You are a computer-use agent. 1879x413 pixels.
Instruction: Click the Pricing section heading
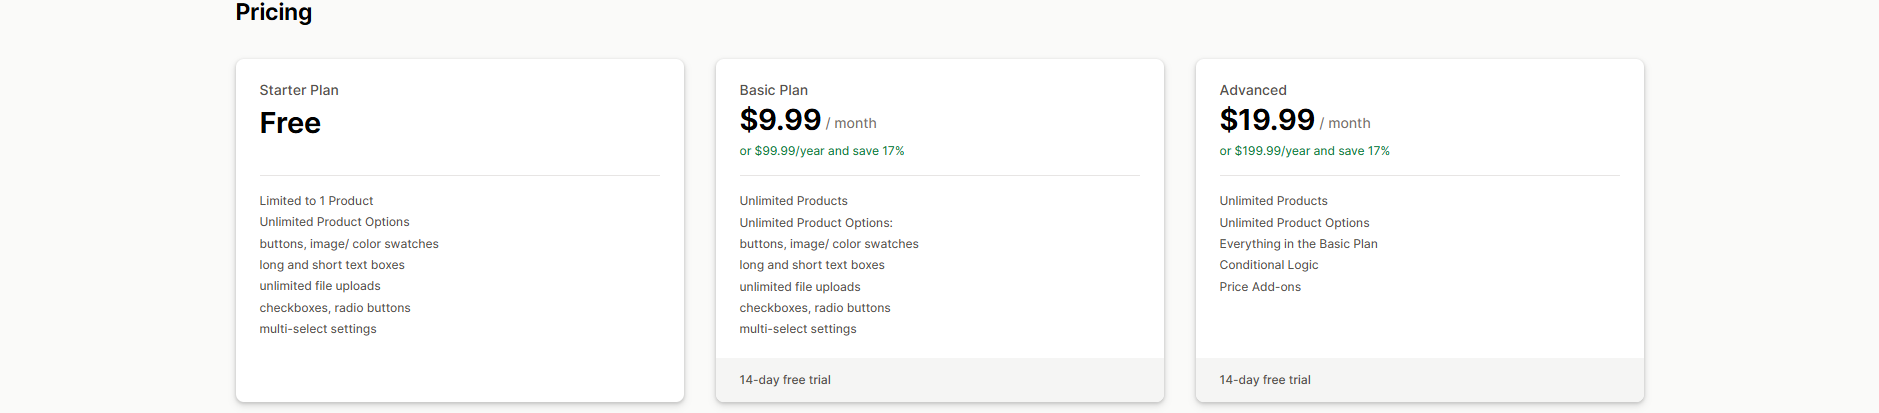point(273,12)
